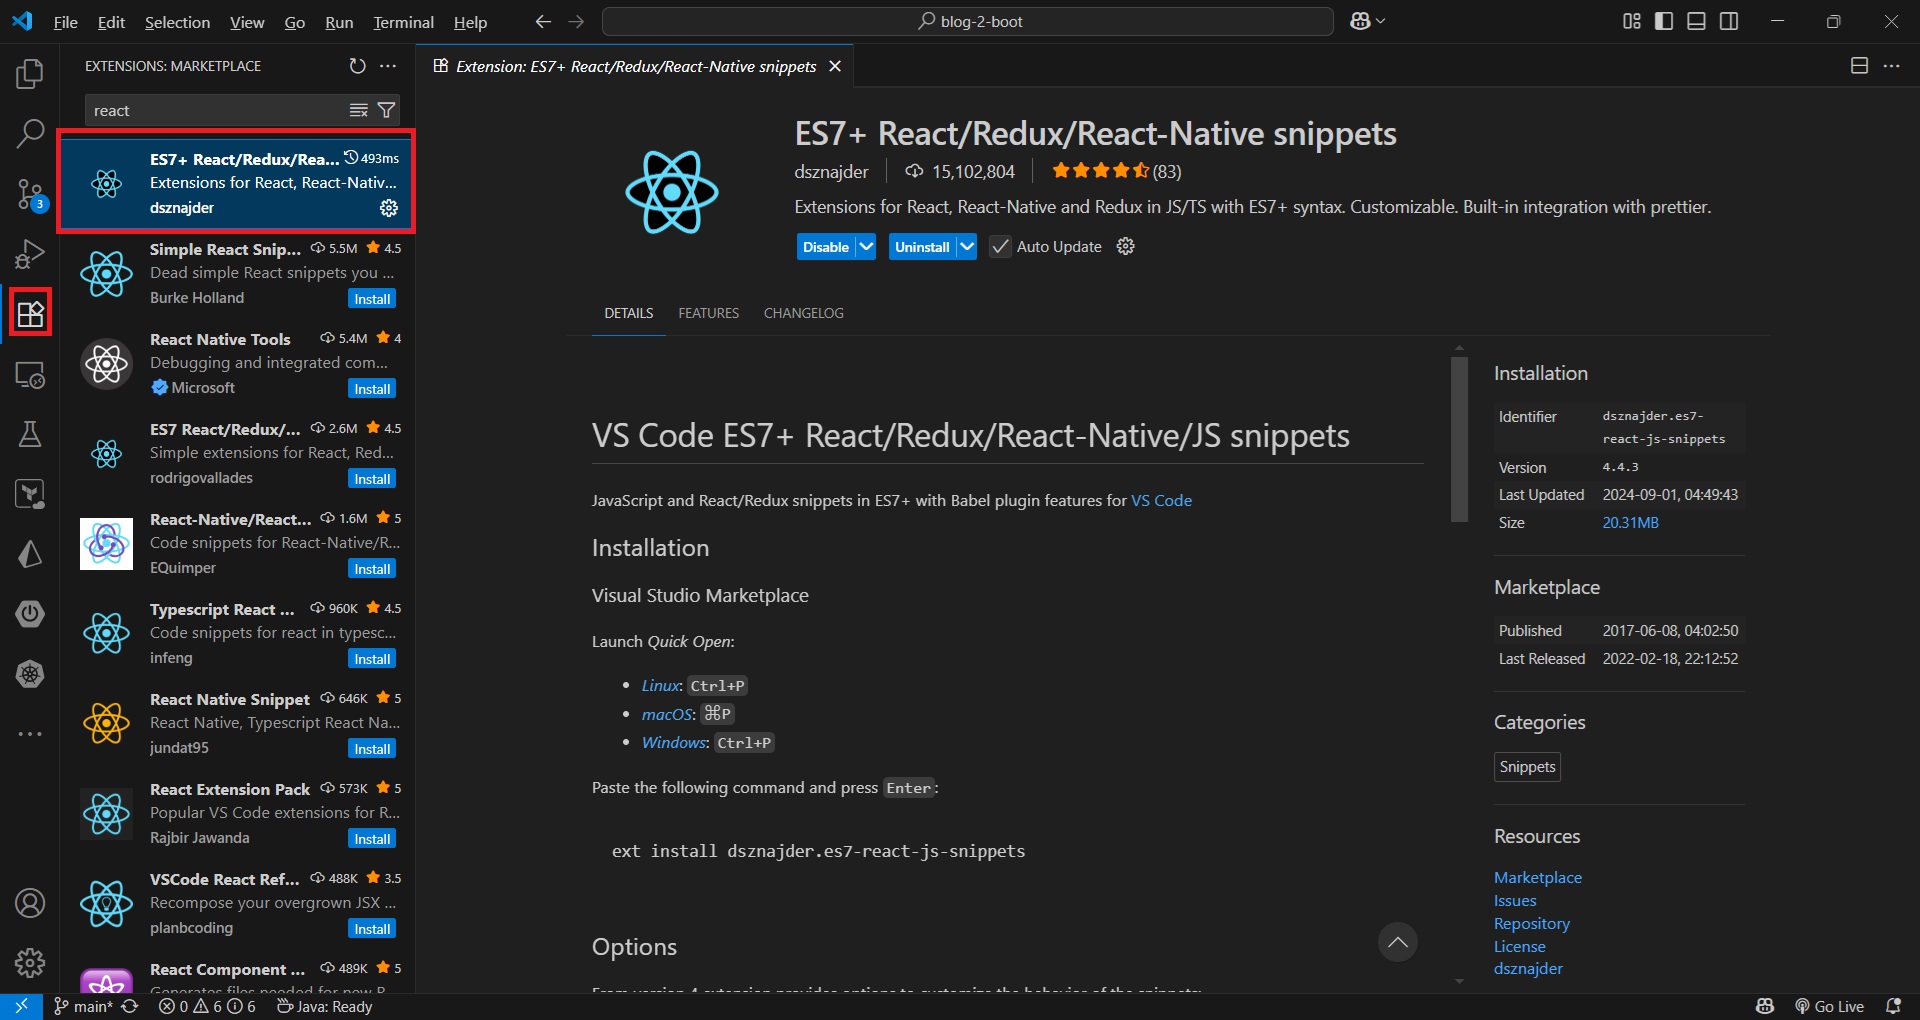Open the Issues resource link

(x=1515, y=900)
